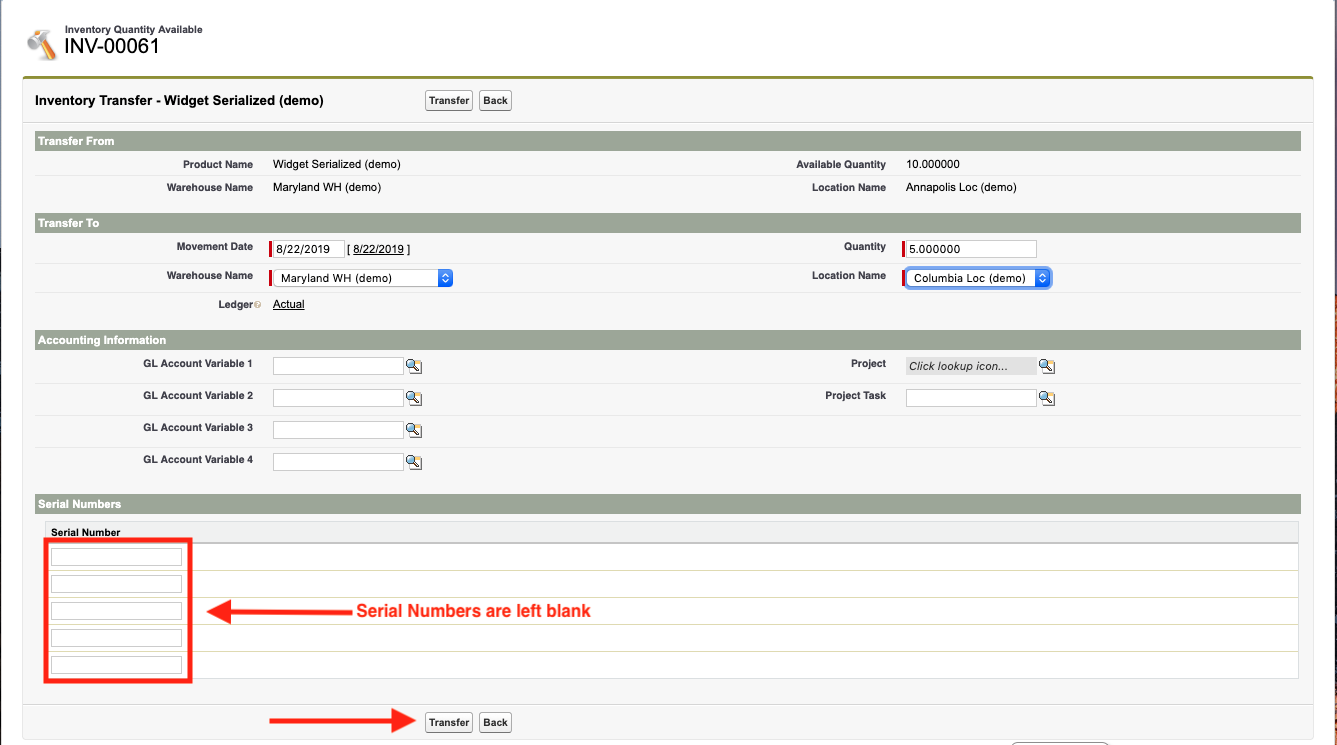Screen dimensions: 1337x745
Task: Open lookup for GL Account Variable 3
Action: 414,432
